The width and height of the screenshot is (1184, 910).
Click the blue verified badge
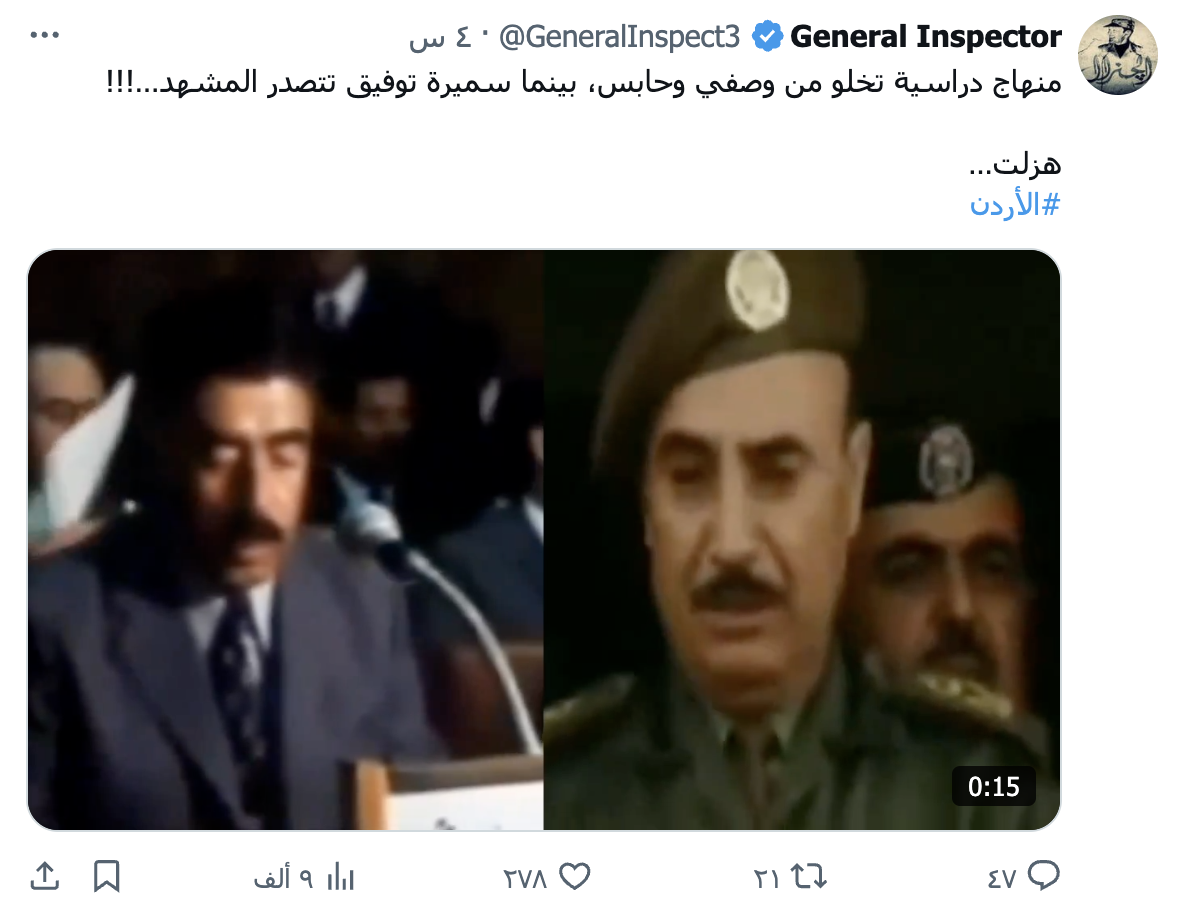click(767, 36)
